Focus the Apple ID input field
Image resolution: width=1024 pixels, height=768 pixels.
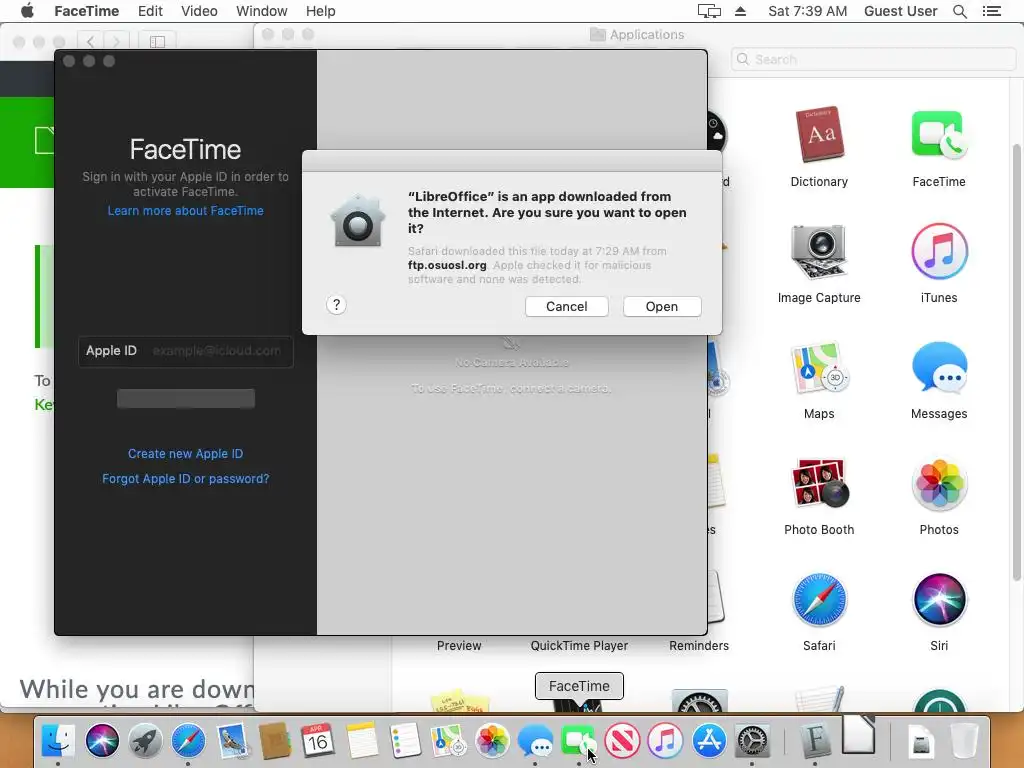tap(185, 351)
